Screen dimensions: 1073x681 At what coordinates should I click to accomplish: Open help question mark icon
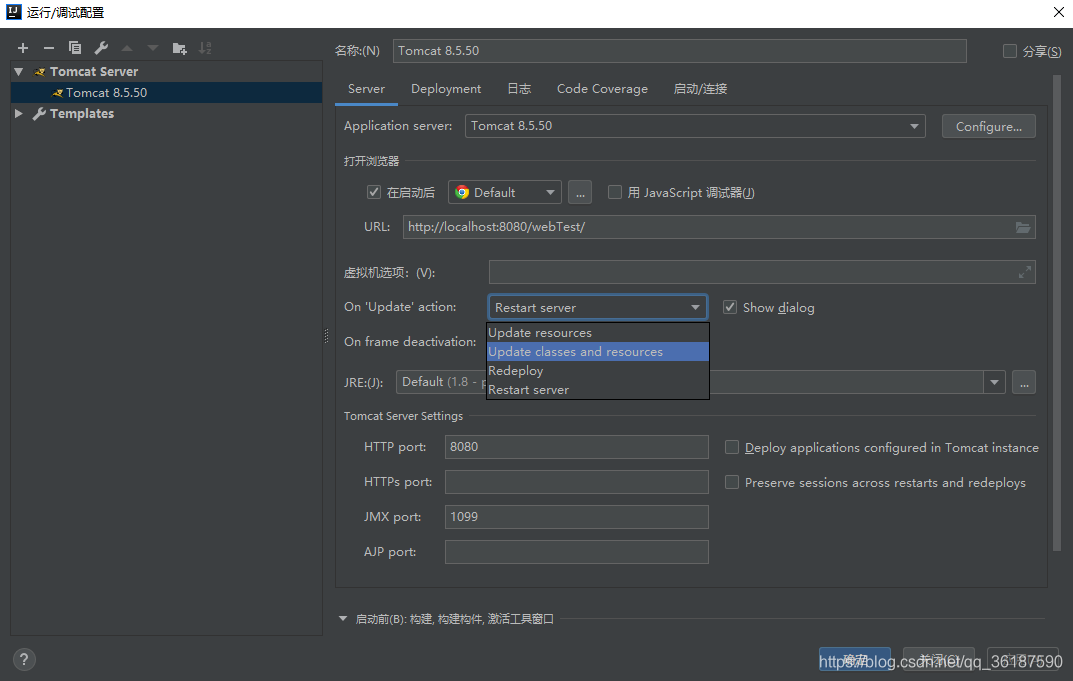[x=24, y=659]
